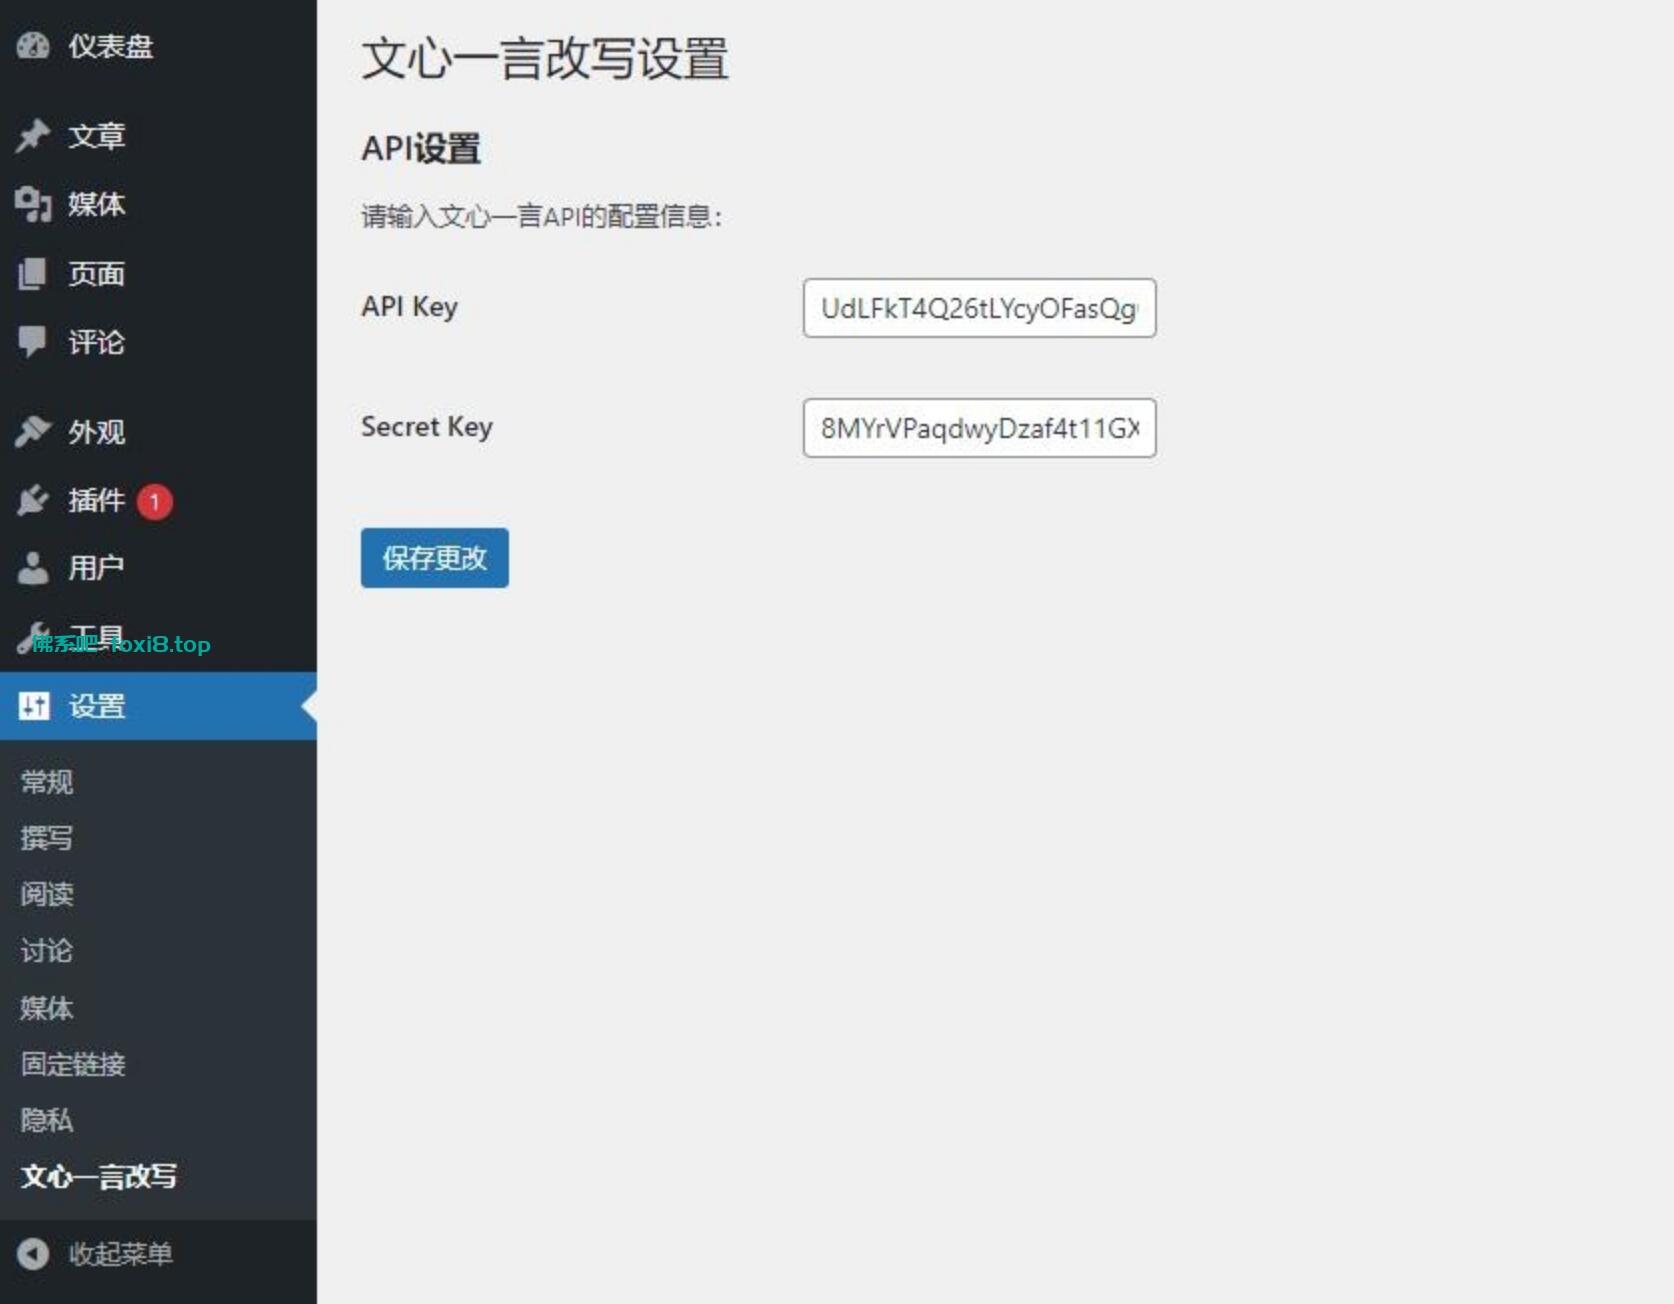Image resolution: width=1674 pixels, height=1304 pixels.
Task: Click into the Secret Key field
Action: pos(978,428)
